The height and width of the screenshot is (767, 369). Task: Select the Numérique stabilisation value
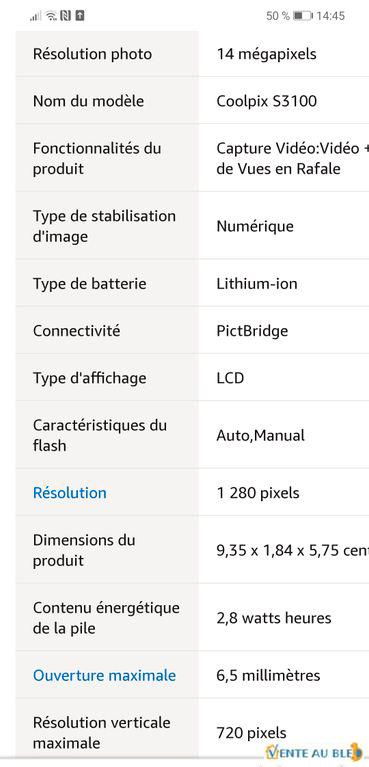pos(255,226)
